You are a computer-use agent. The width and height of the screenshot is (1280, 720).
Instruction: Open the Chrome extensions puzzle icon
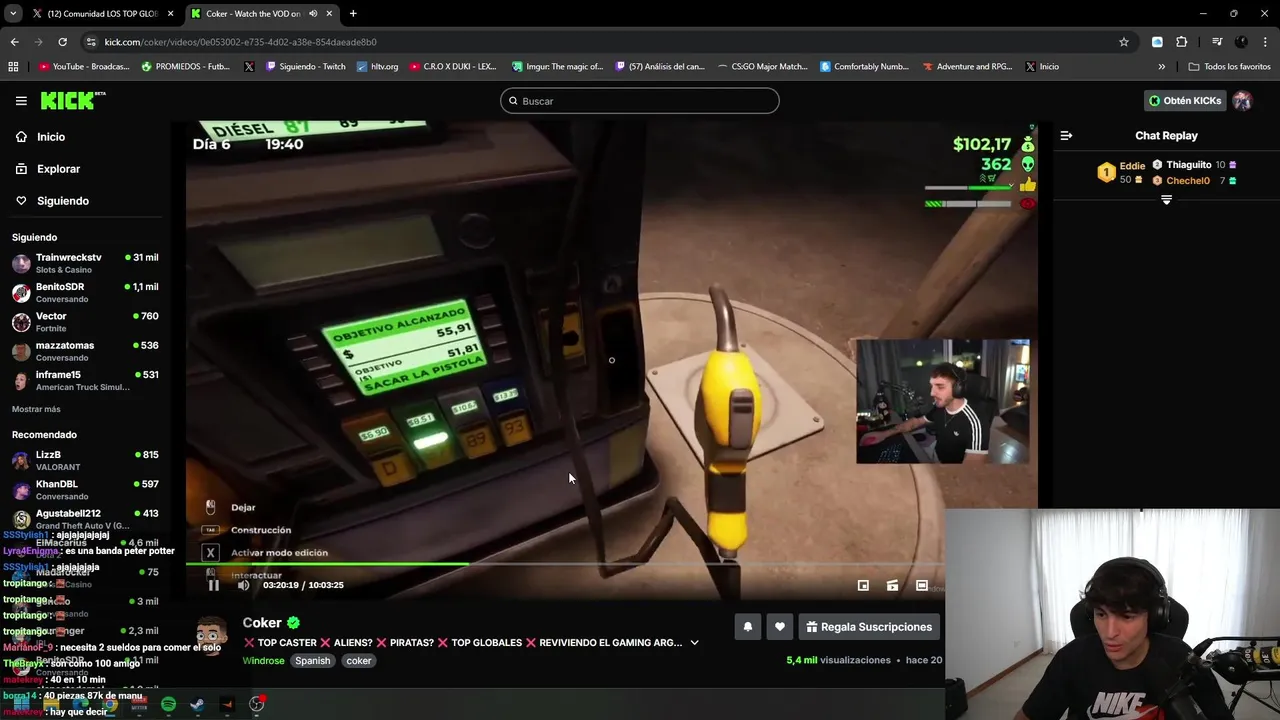(1182, 42)
